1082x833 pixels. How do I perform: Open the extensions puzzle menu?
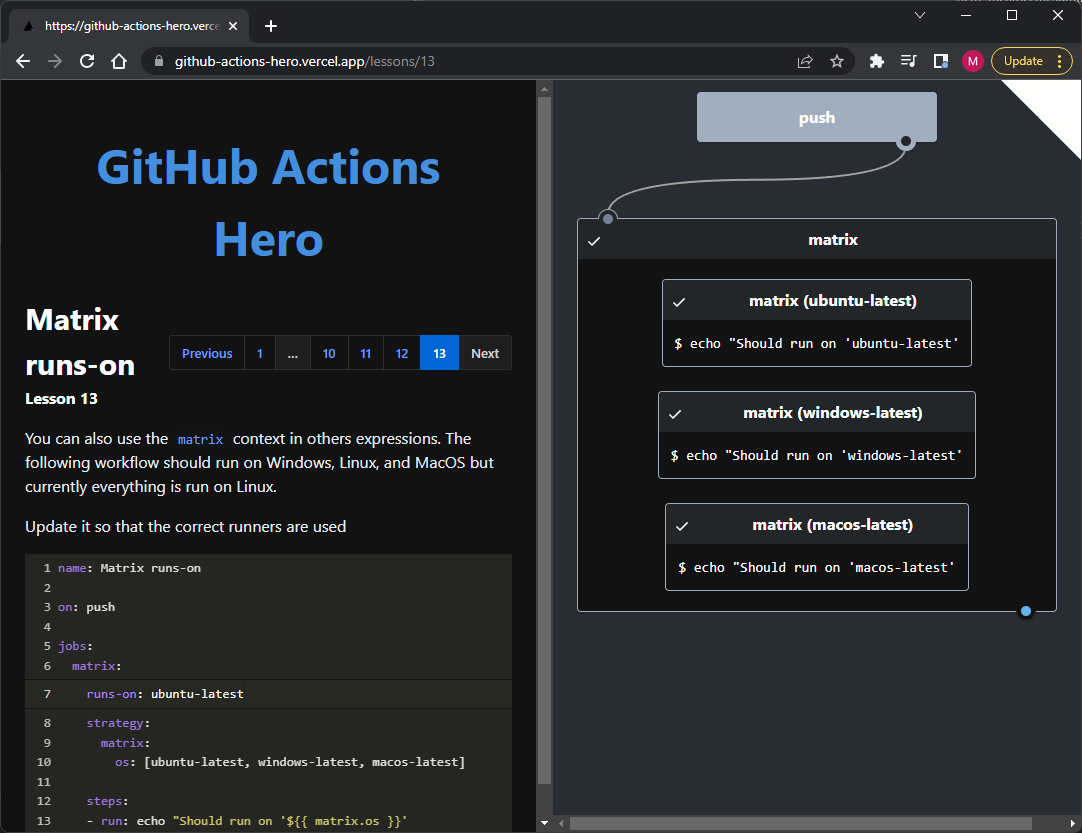click(x=876, y=61)
